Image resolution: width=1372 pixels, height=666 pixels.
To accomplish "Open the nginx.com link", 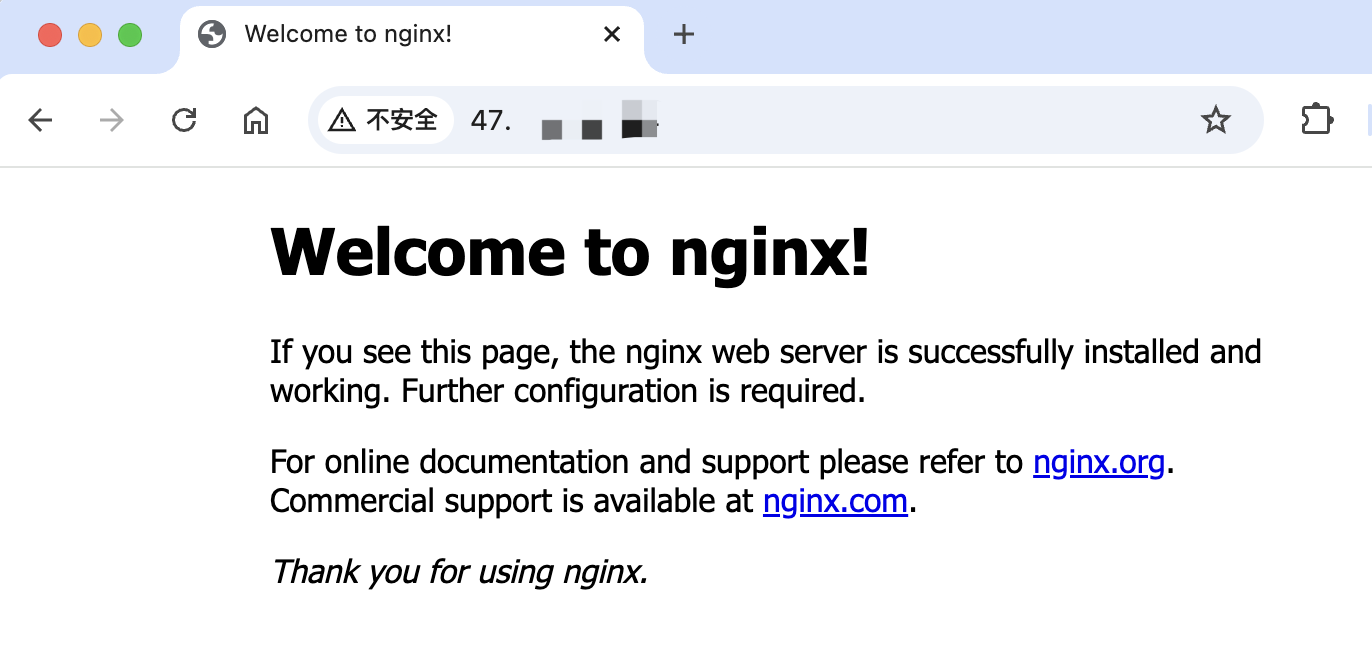I will (x=835, y=500).
